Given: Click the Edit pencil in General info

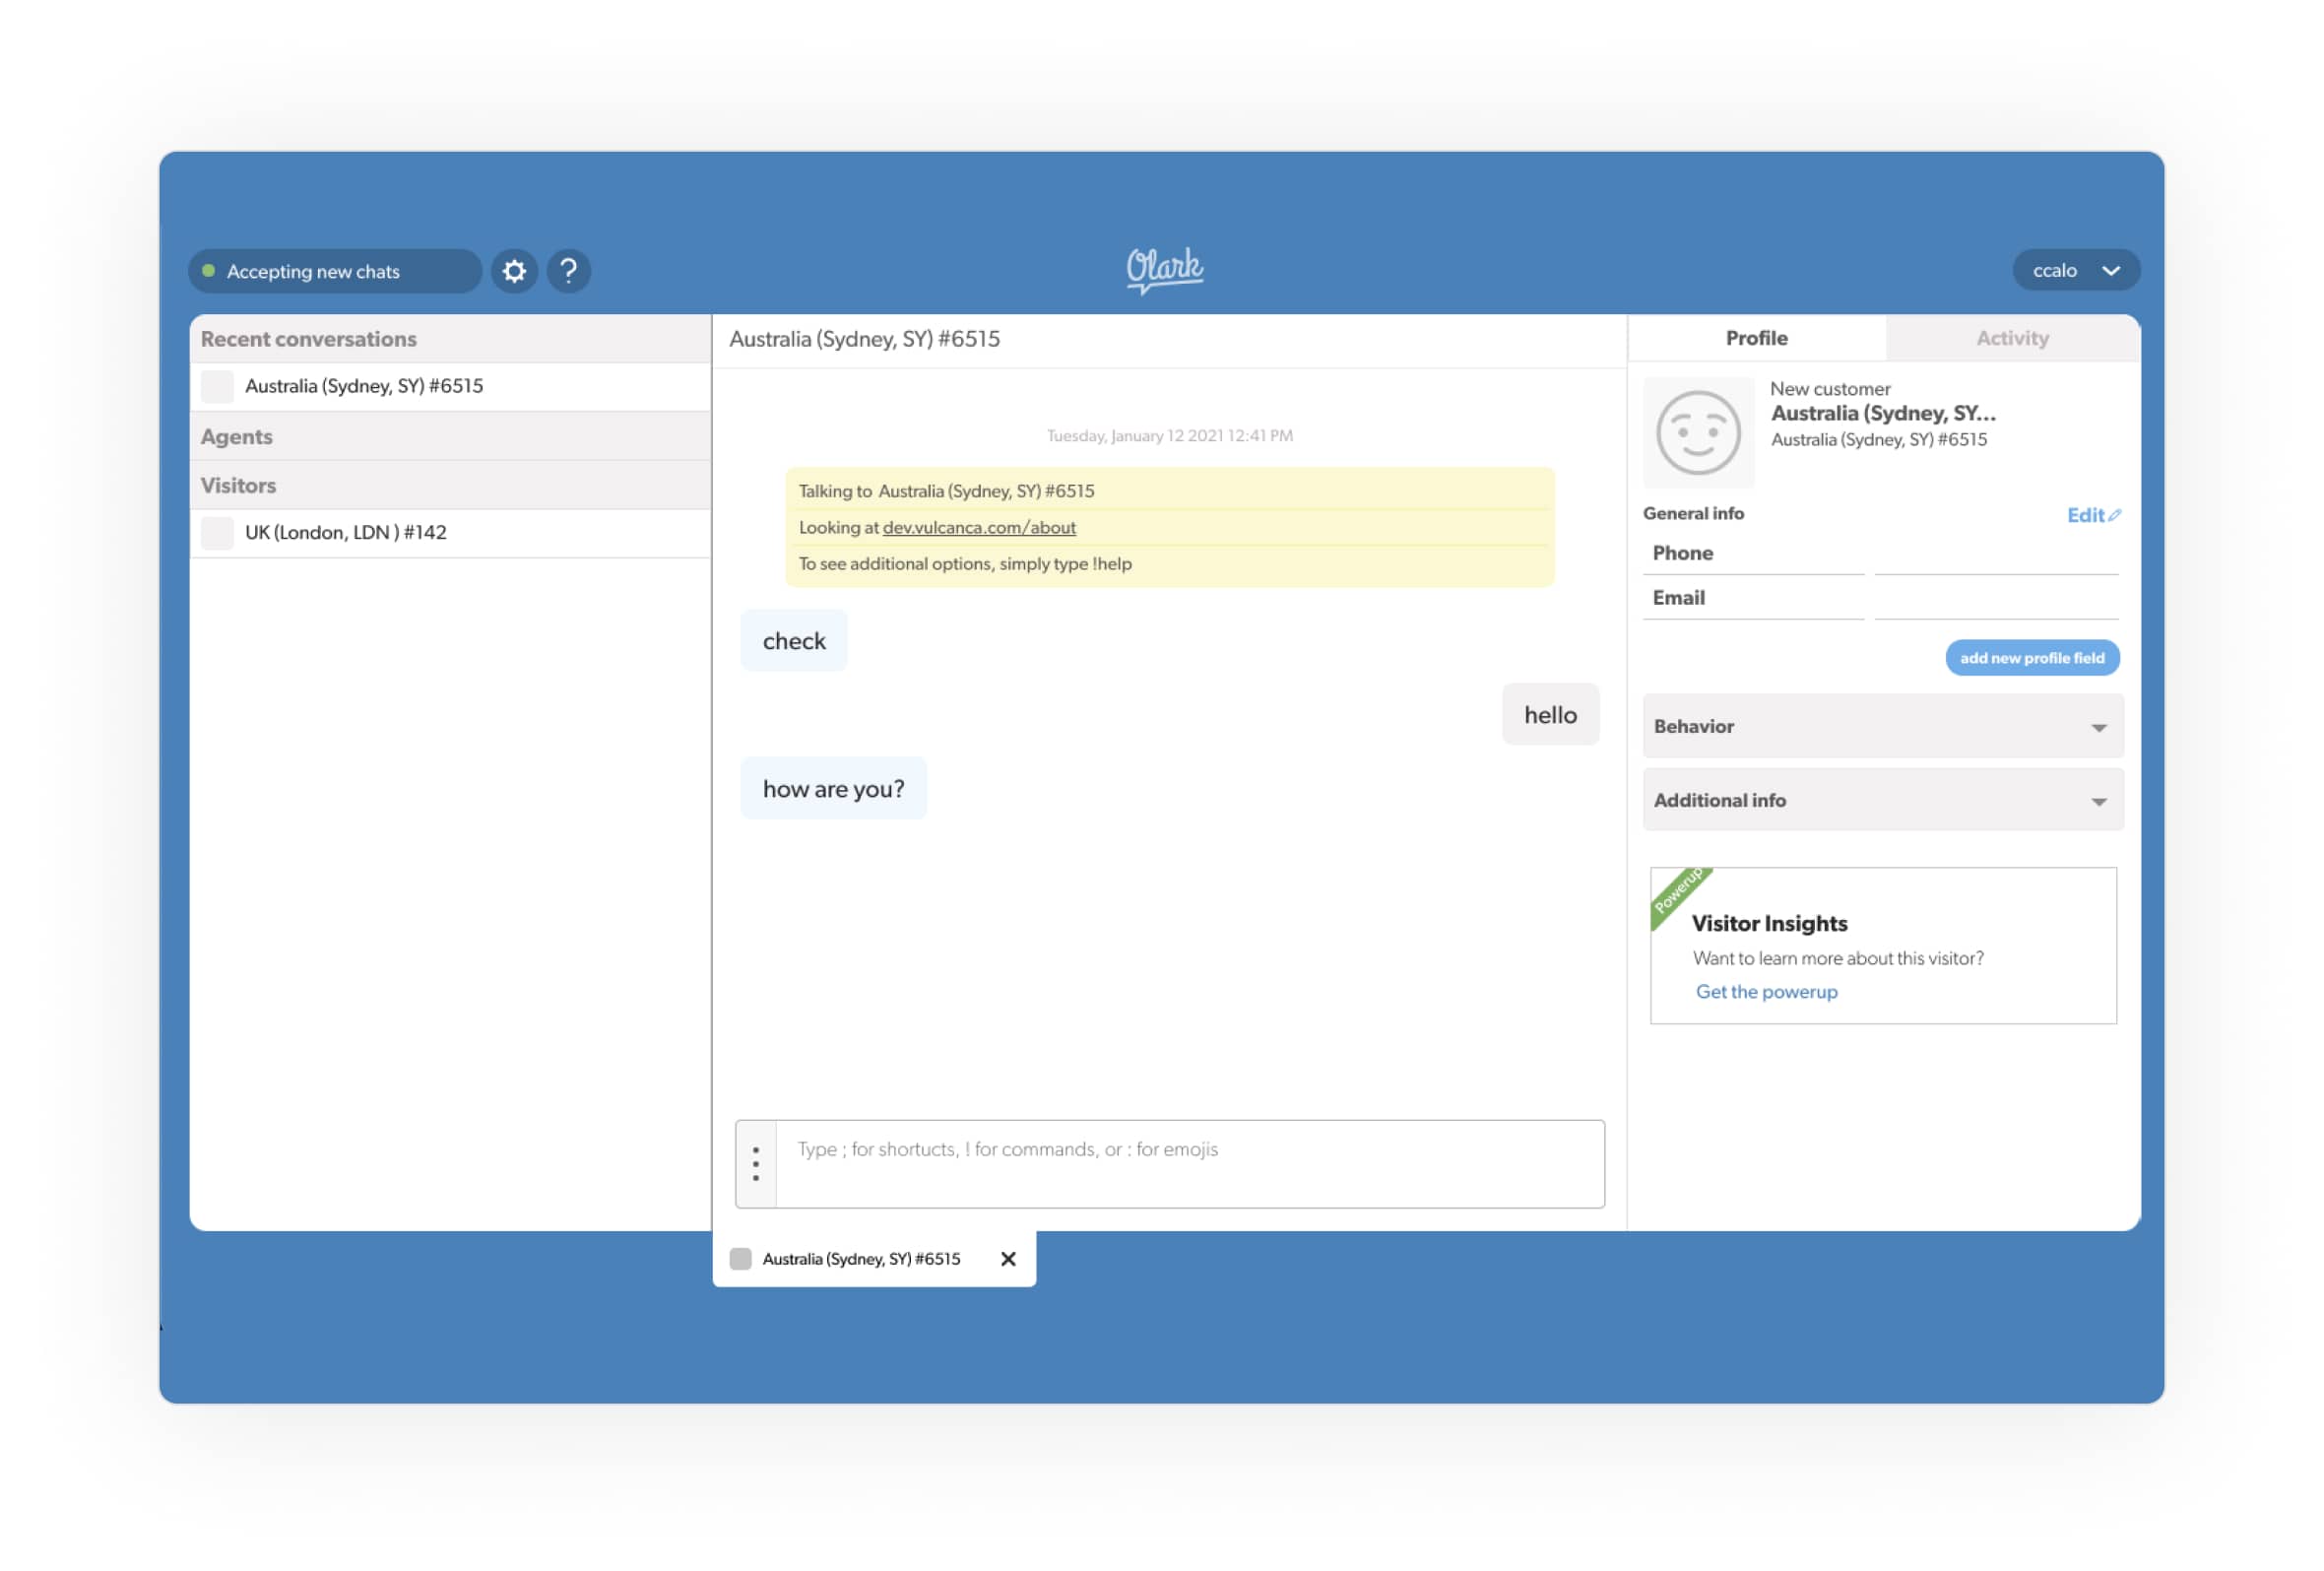Looking at the screenshot, I should click(x=2093, y=515).
